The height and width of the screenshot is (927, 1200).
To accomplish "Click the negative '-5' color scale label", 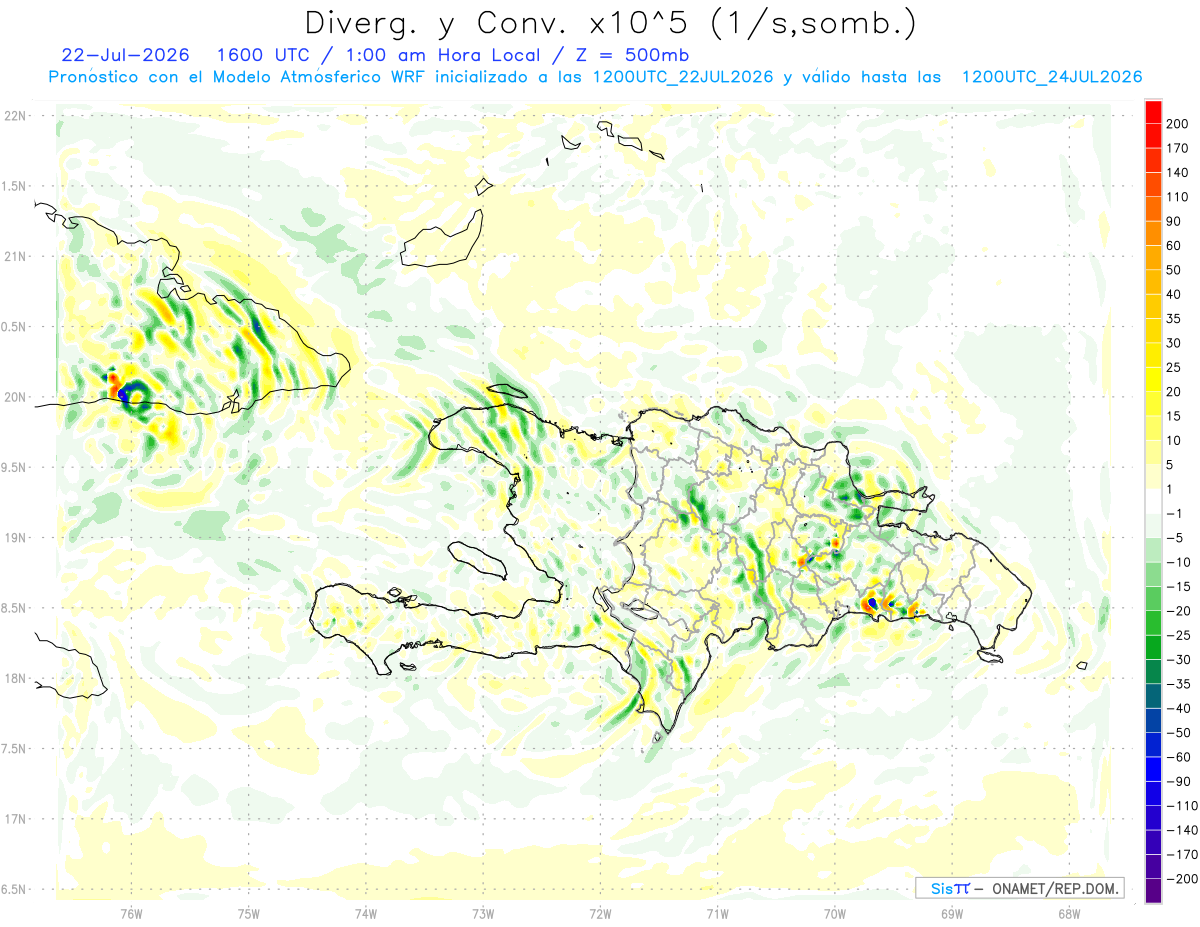I will [x=1177, y=538].
